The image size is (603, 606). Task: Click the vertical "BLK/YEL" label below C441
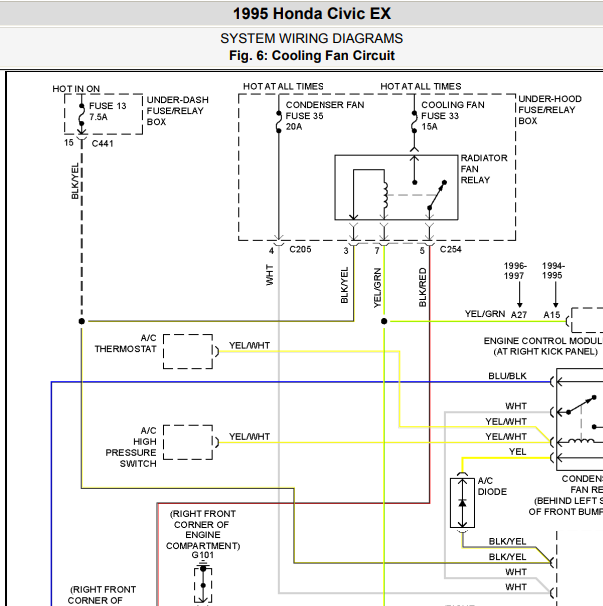click(x=75, y=181)
